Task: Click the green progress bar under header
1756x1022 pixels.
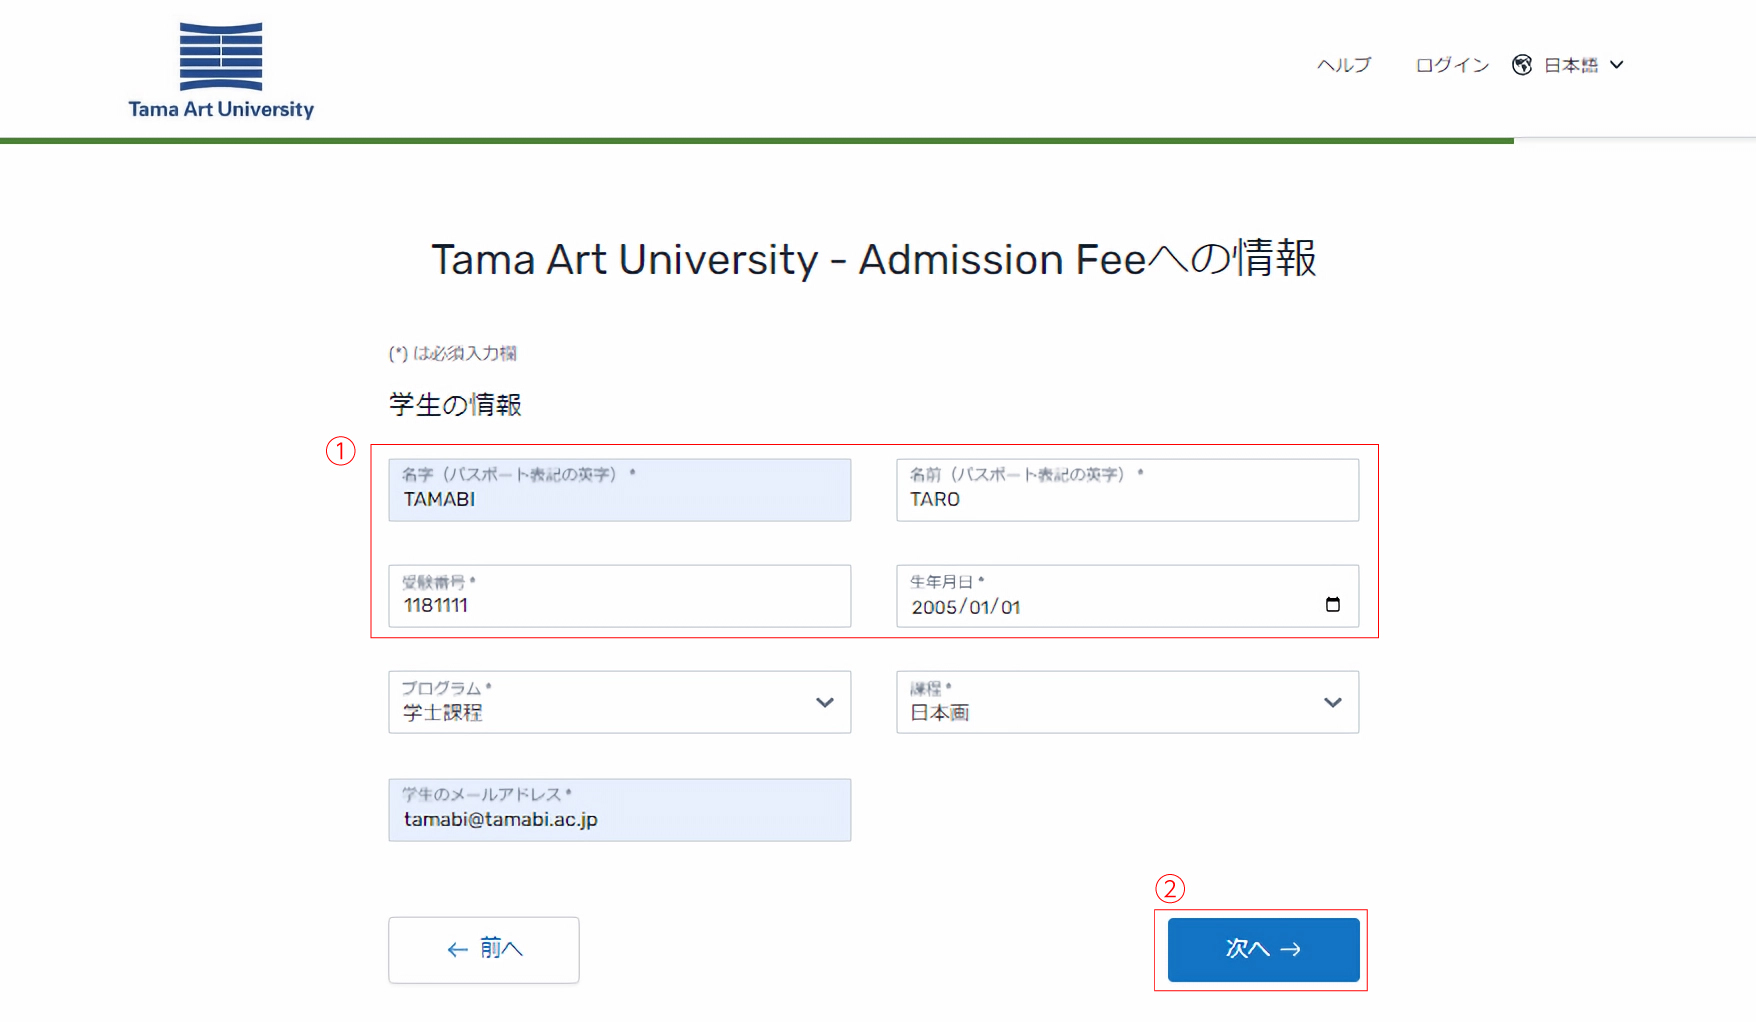Action: click(x=756, y=141)
